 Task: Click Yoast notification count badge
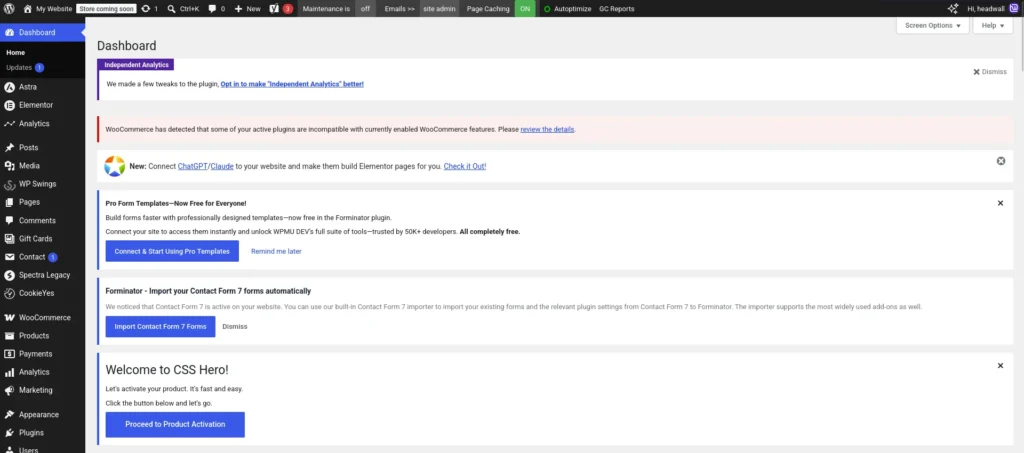coord(287,8)
